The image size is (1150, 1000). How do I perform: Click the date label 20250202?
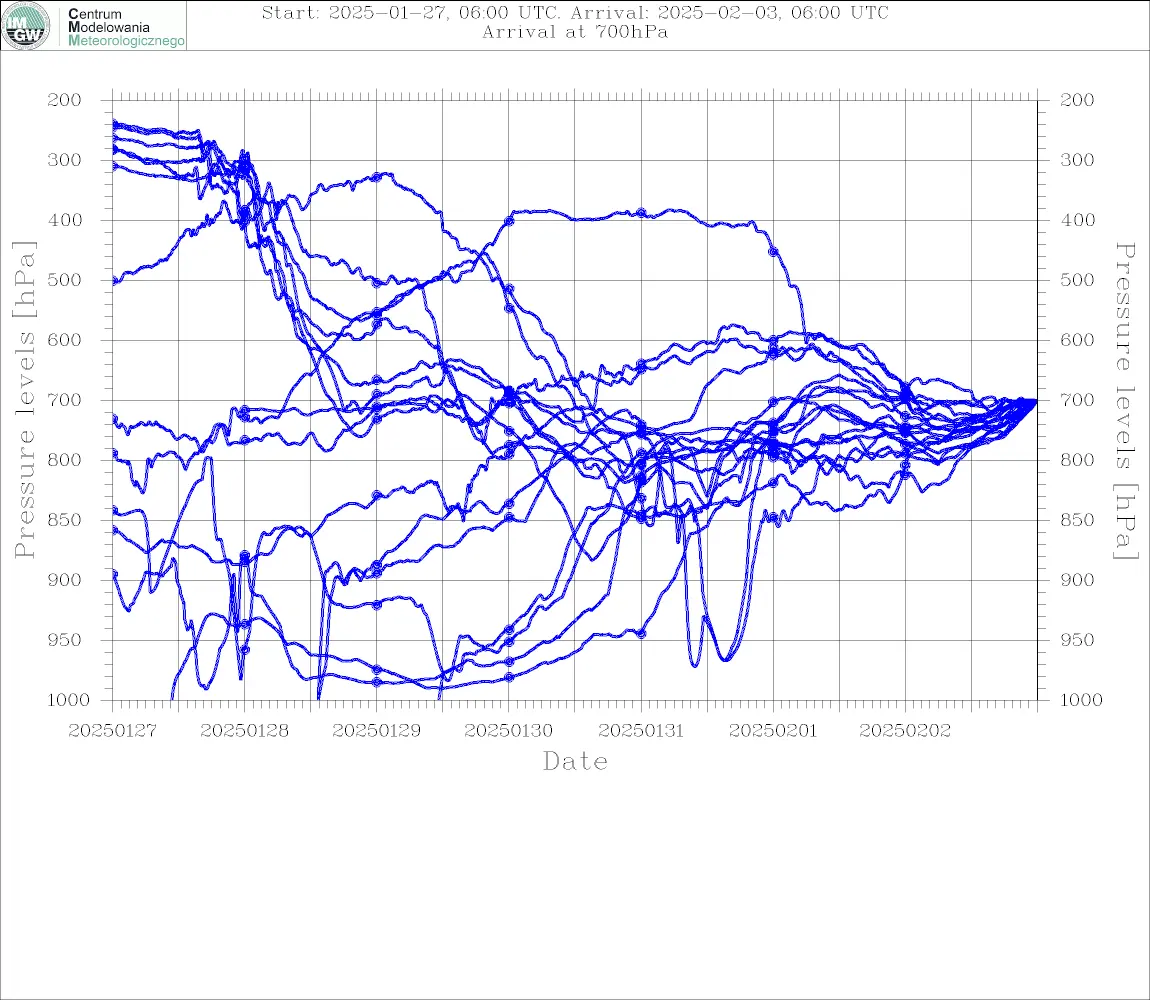905,731
